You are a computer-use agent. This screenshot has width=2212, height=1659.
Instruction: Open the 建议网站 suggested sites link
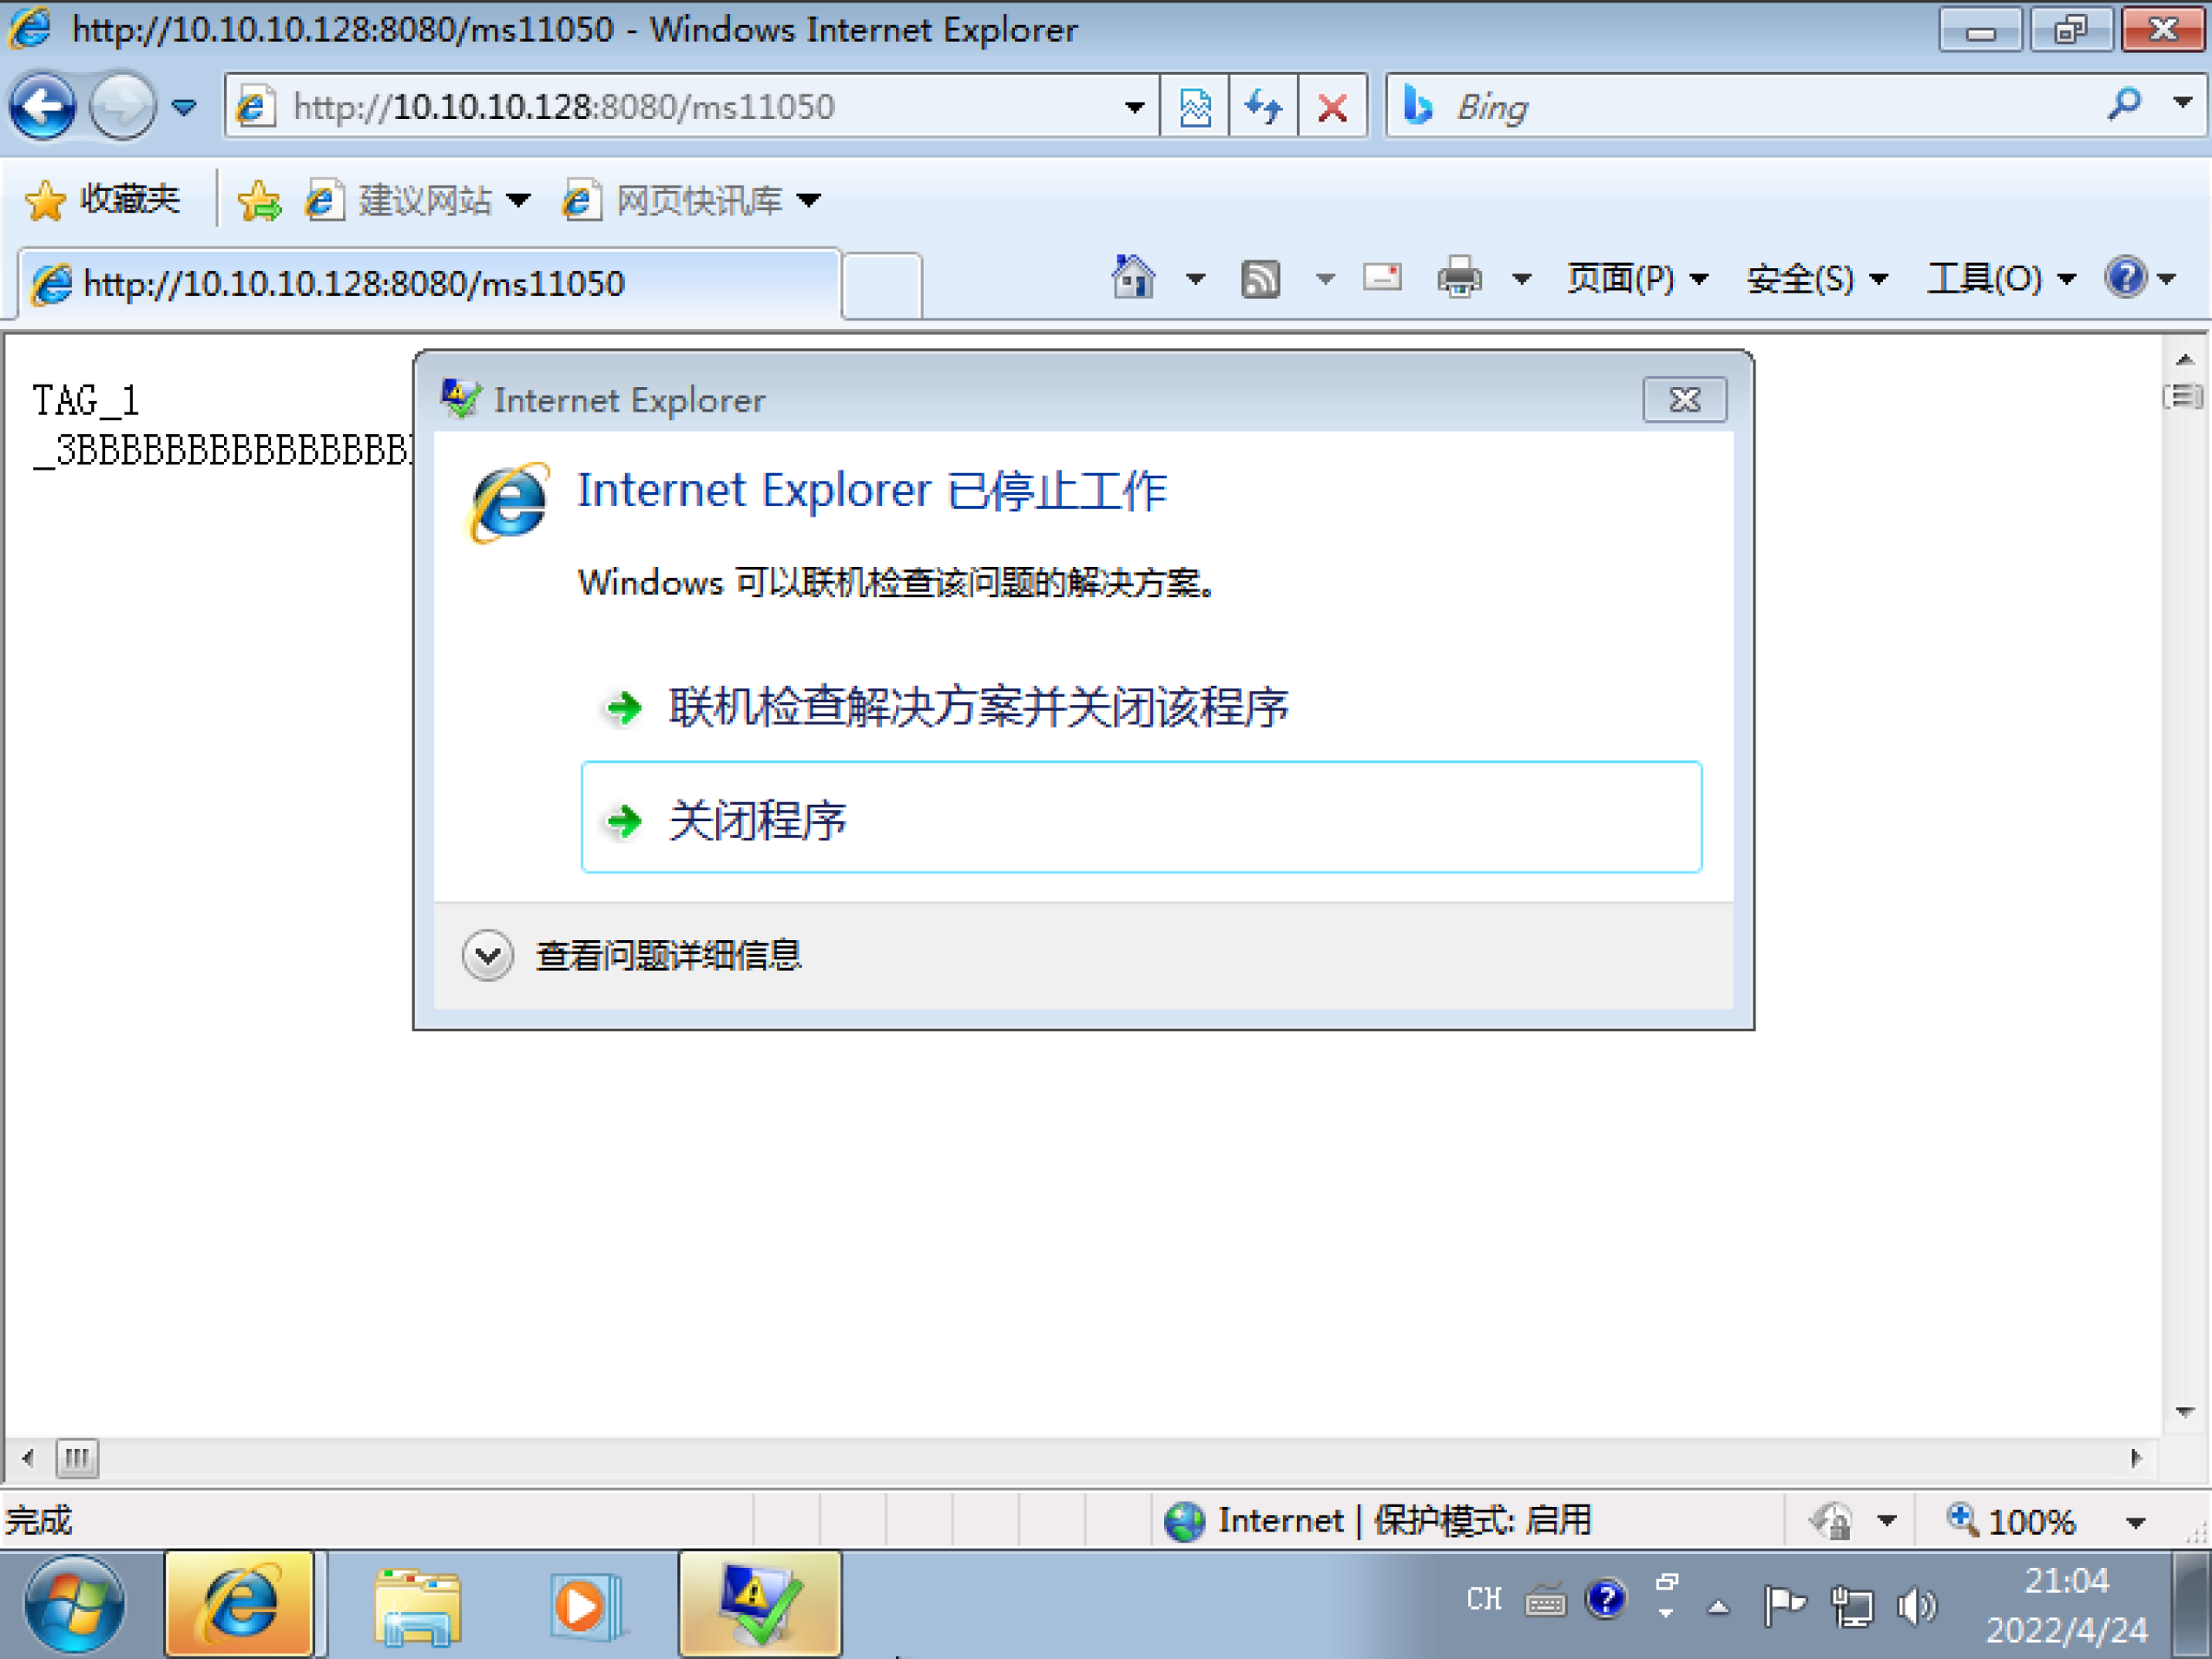[416, 201]
